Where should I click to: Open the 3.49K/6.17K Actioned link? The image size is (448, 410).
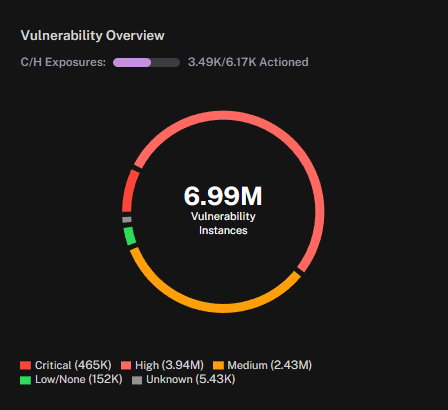point(248,62)
